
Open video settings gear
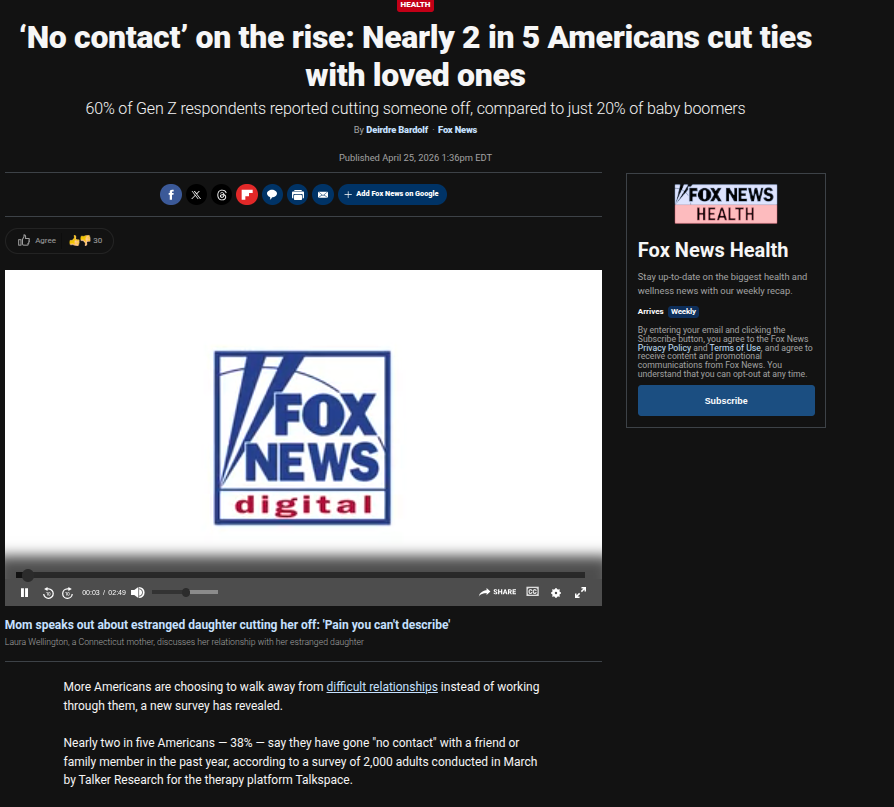(556, 593)
